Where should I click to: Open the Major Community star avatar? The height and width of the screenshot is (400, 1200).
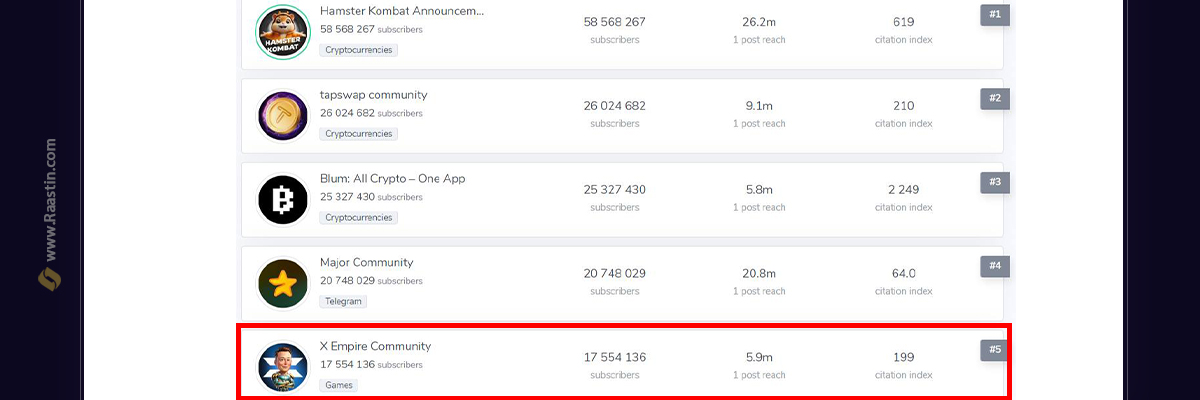point(283,284)
